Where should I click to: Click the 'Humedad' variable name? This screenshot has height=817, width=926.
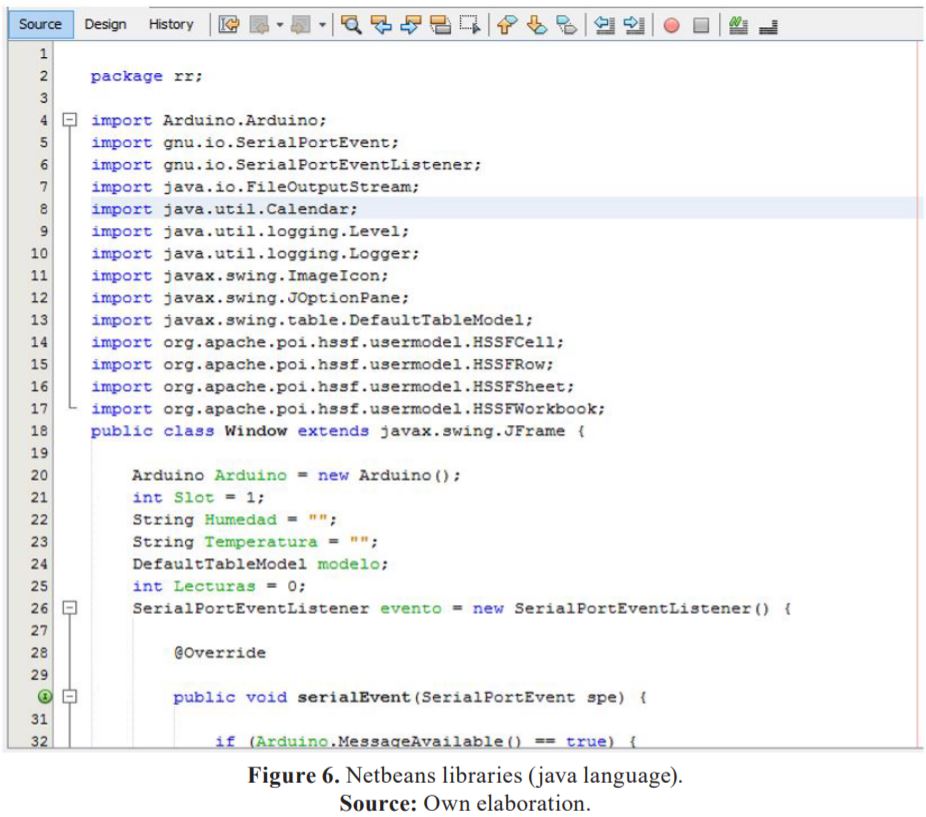[240, 520]
